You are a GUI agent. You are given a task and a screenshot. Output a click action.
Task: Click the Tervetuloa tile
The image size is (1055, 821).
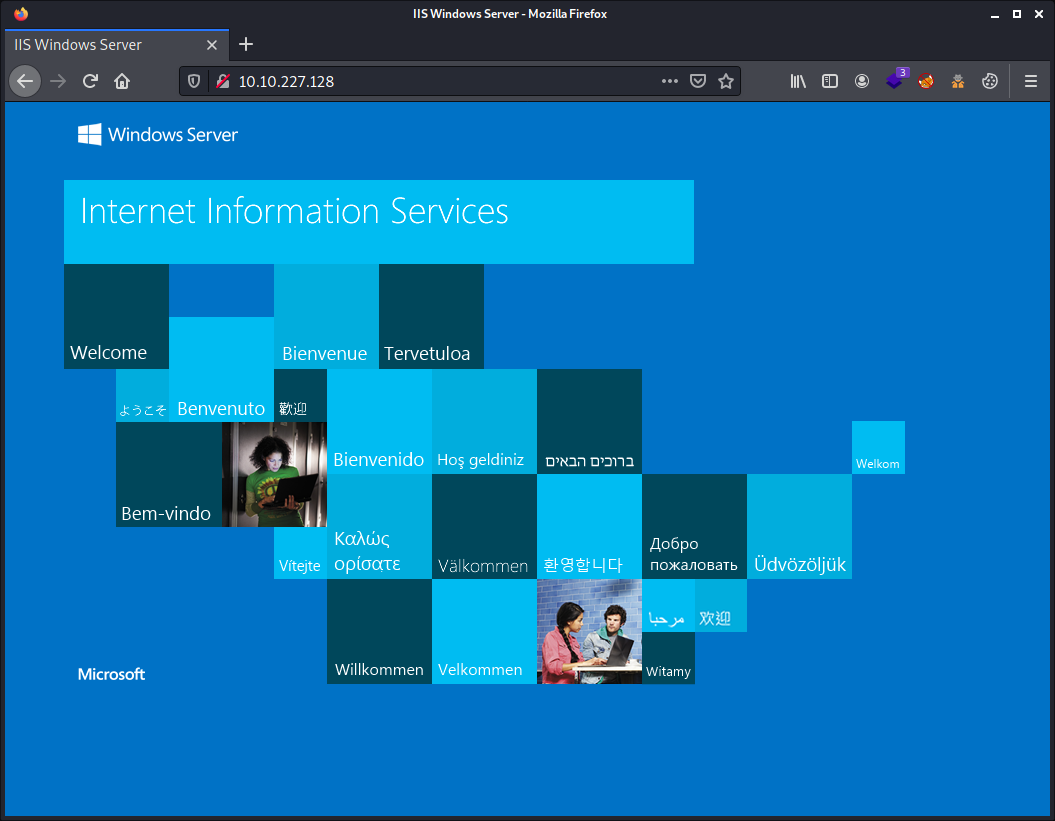431,316
